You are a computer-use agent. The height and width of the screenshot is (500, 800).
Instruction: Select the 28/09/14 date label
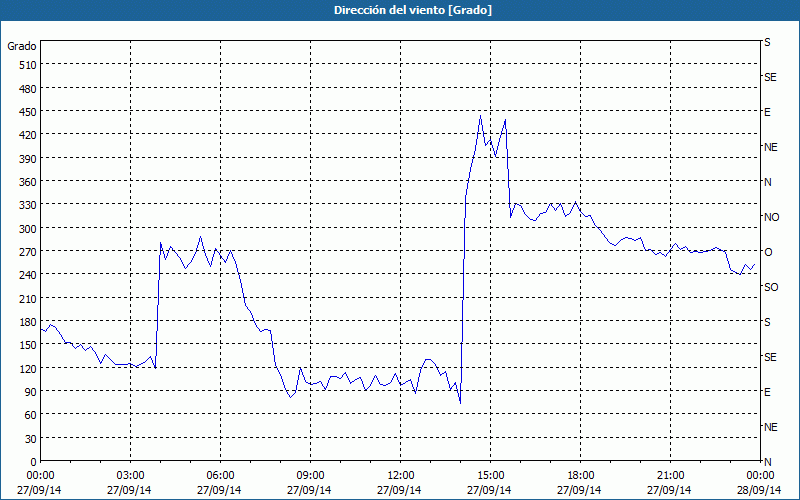[x=760, y=490]
